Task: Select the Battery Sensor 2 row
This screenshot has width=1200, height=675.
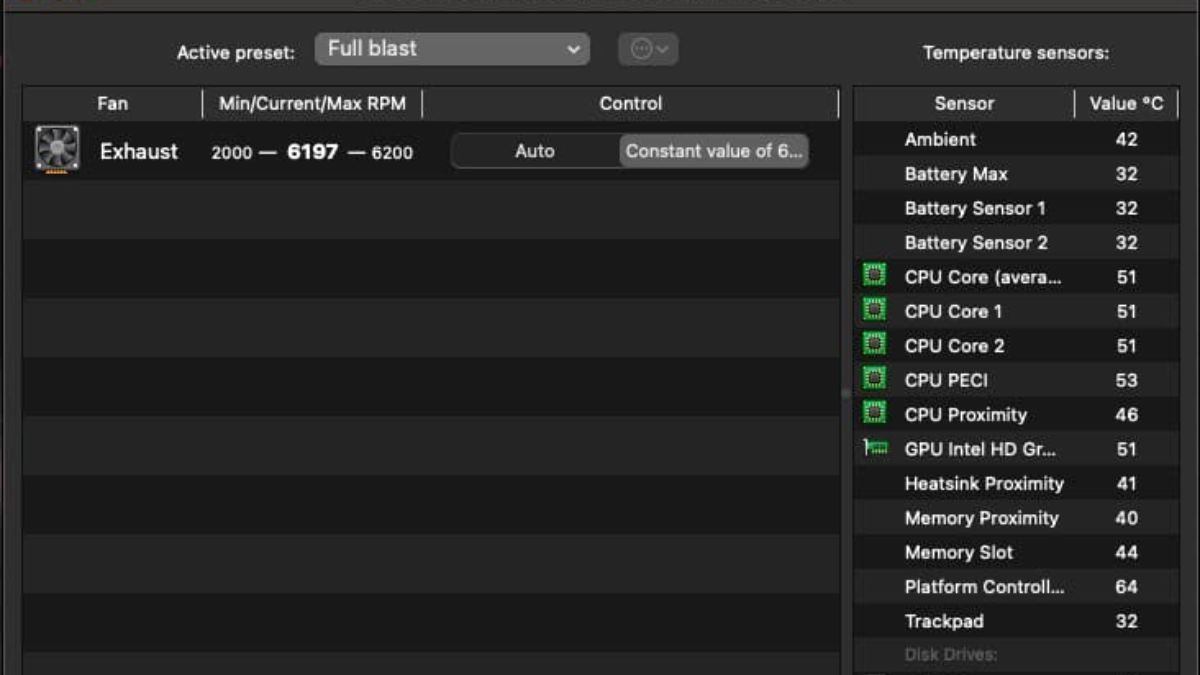Action: coord(1016,242)
